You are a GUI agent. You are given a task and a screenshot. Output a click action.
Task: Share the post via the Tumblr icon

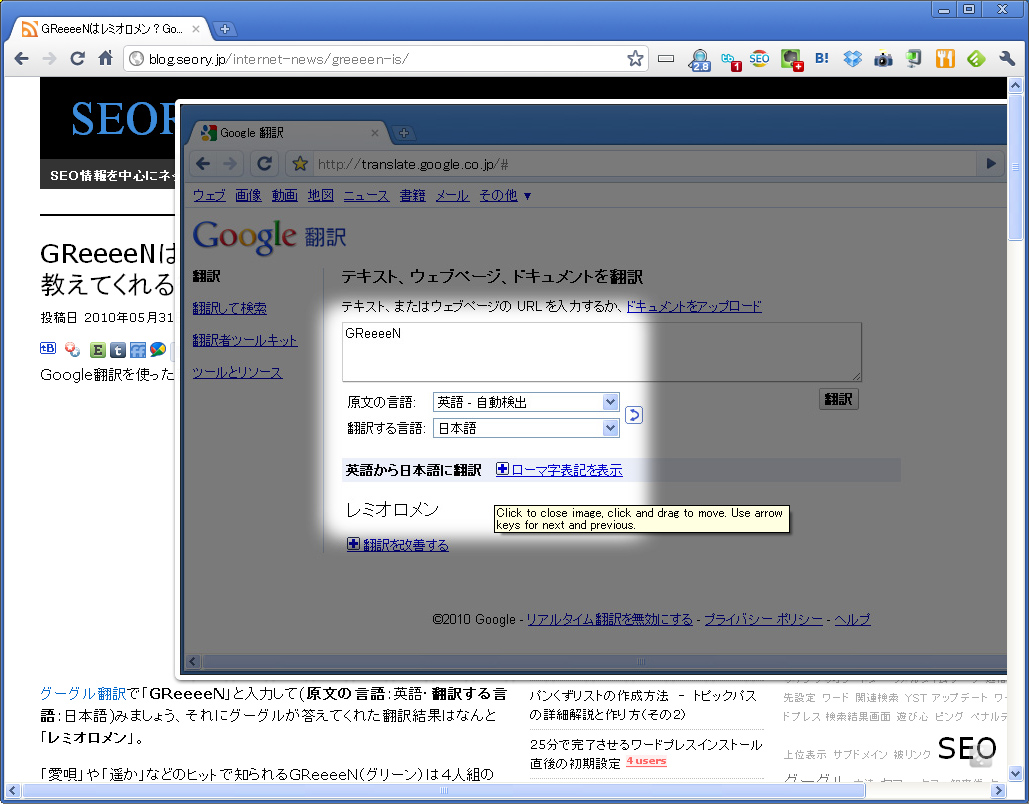coord(117,350)
